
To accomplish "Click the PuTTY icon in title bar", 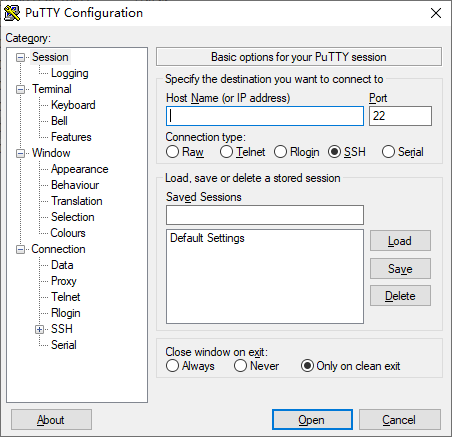I will (12, 13).
